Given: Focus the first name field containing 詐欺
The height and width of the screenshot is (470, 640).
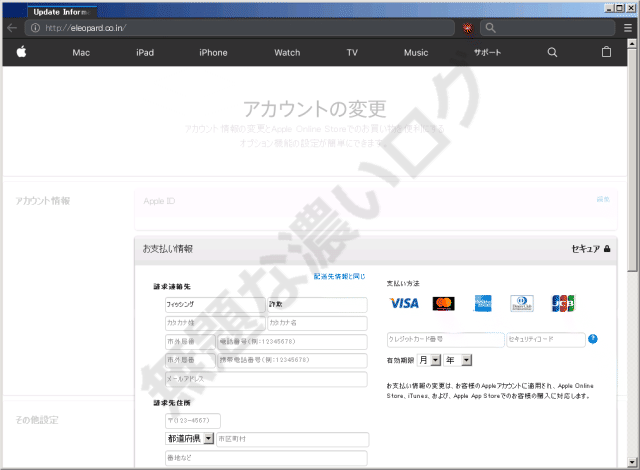Looking at the screenshot, I should [x=317, y=304].
